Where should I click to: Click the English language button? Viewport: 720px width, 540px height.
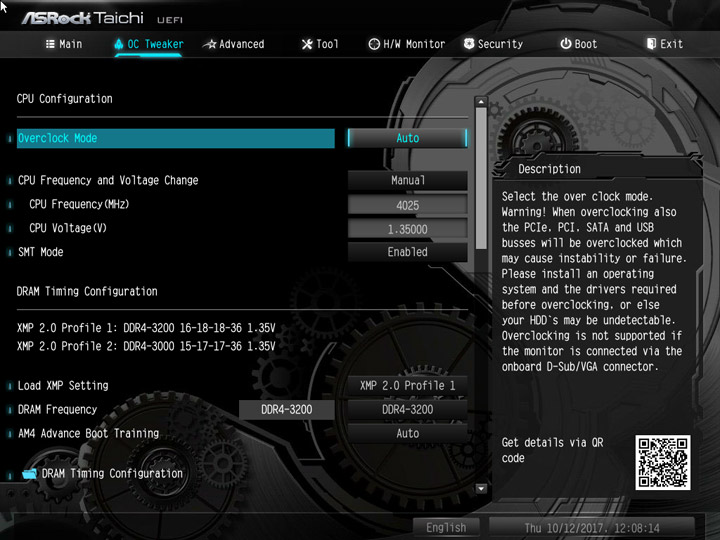click(x=446, y=528)
